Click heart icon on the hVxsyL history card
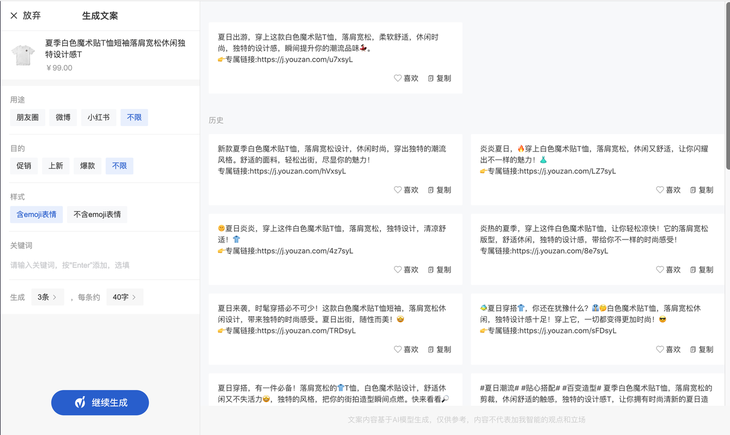The image size is (730, 435). coord(398,189)
